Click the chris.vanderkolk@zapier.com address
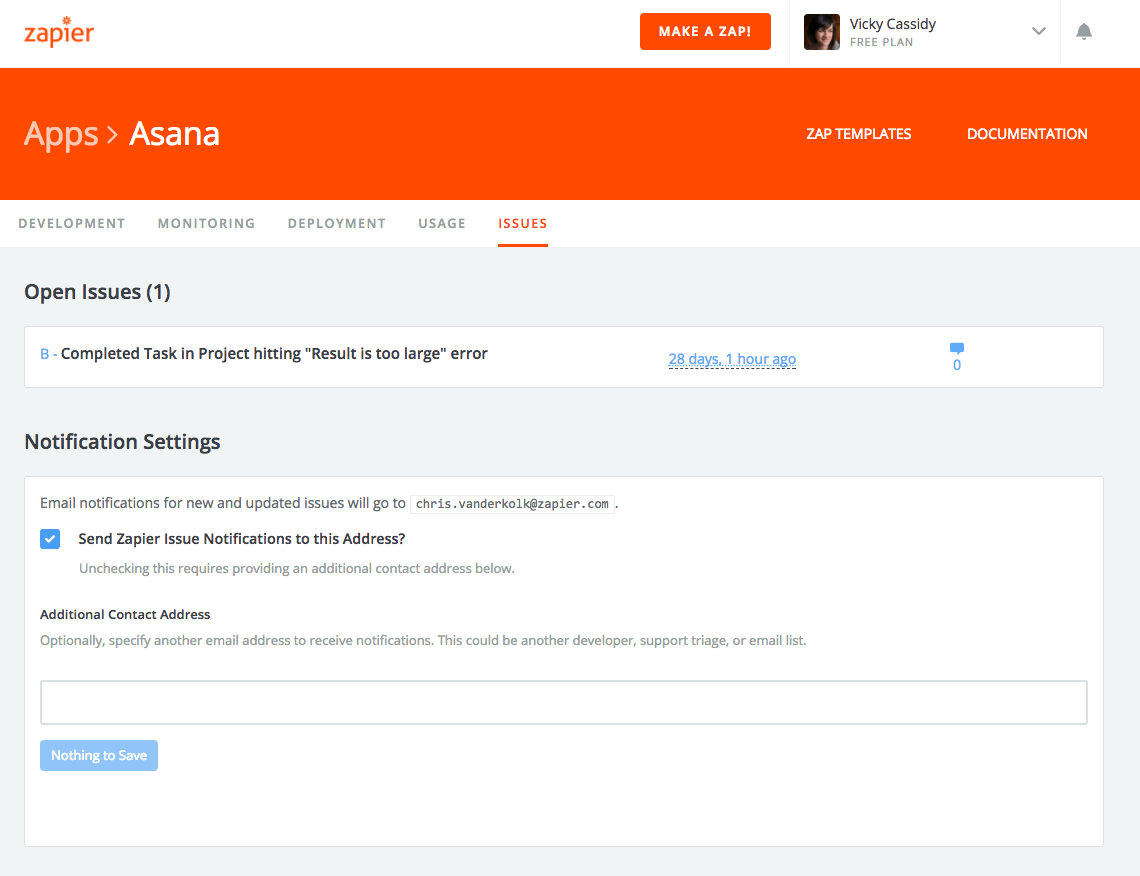 512,504
